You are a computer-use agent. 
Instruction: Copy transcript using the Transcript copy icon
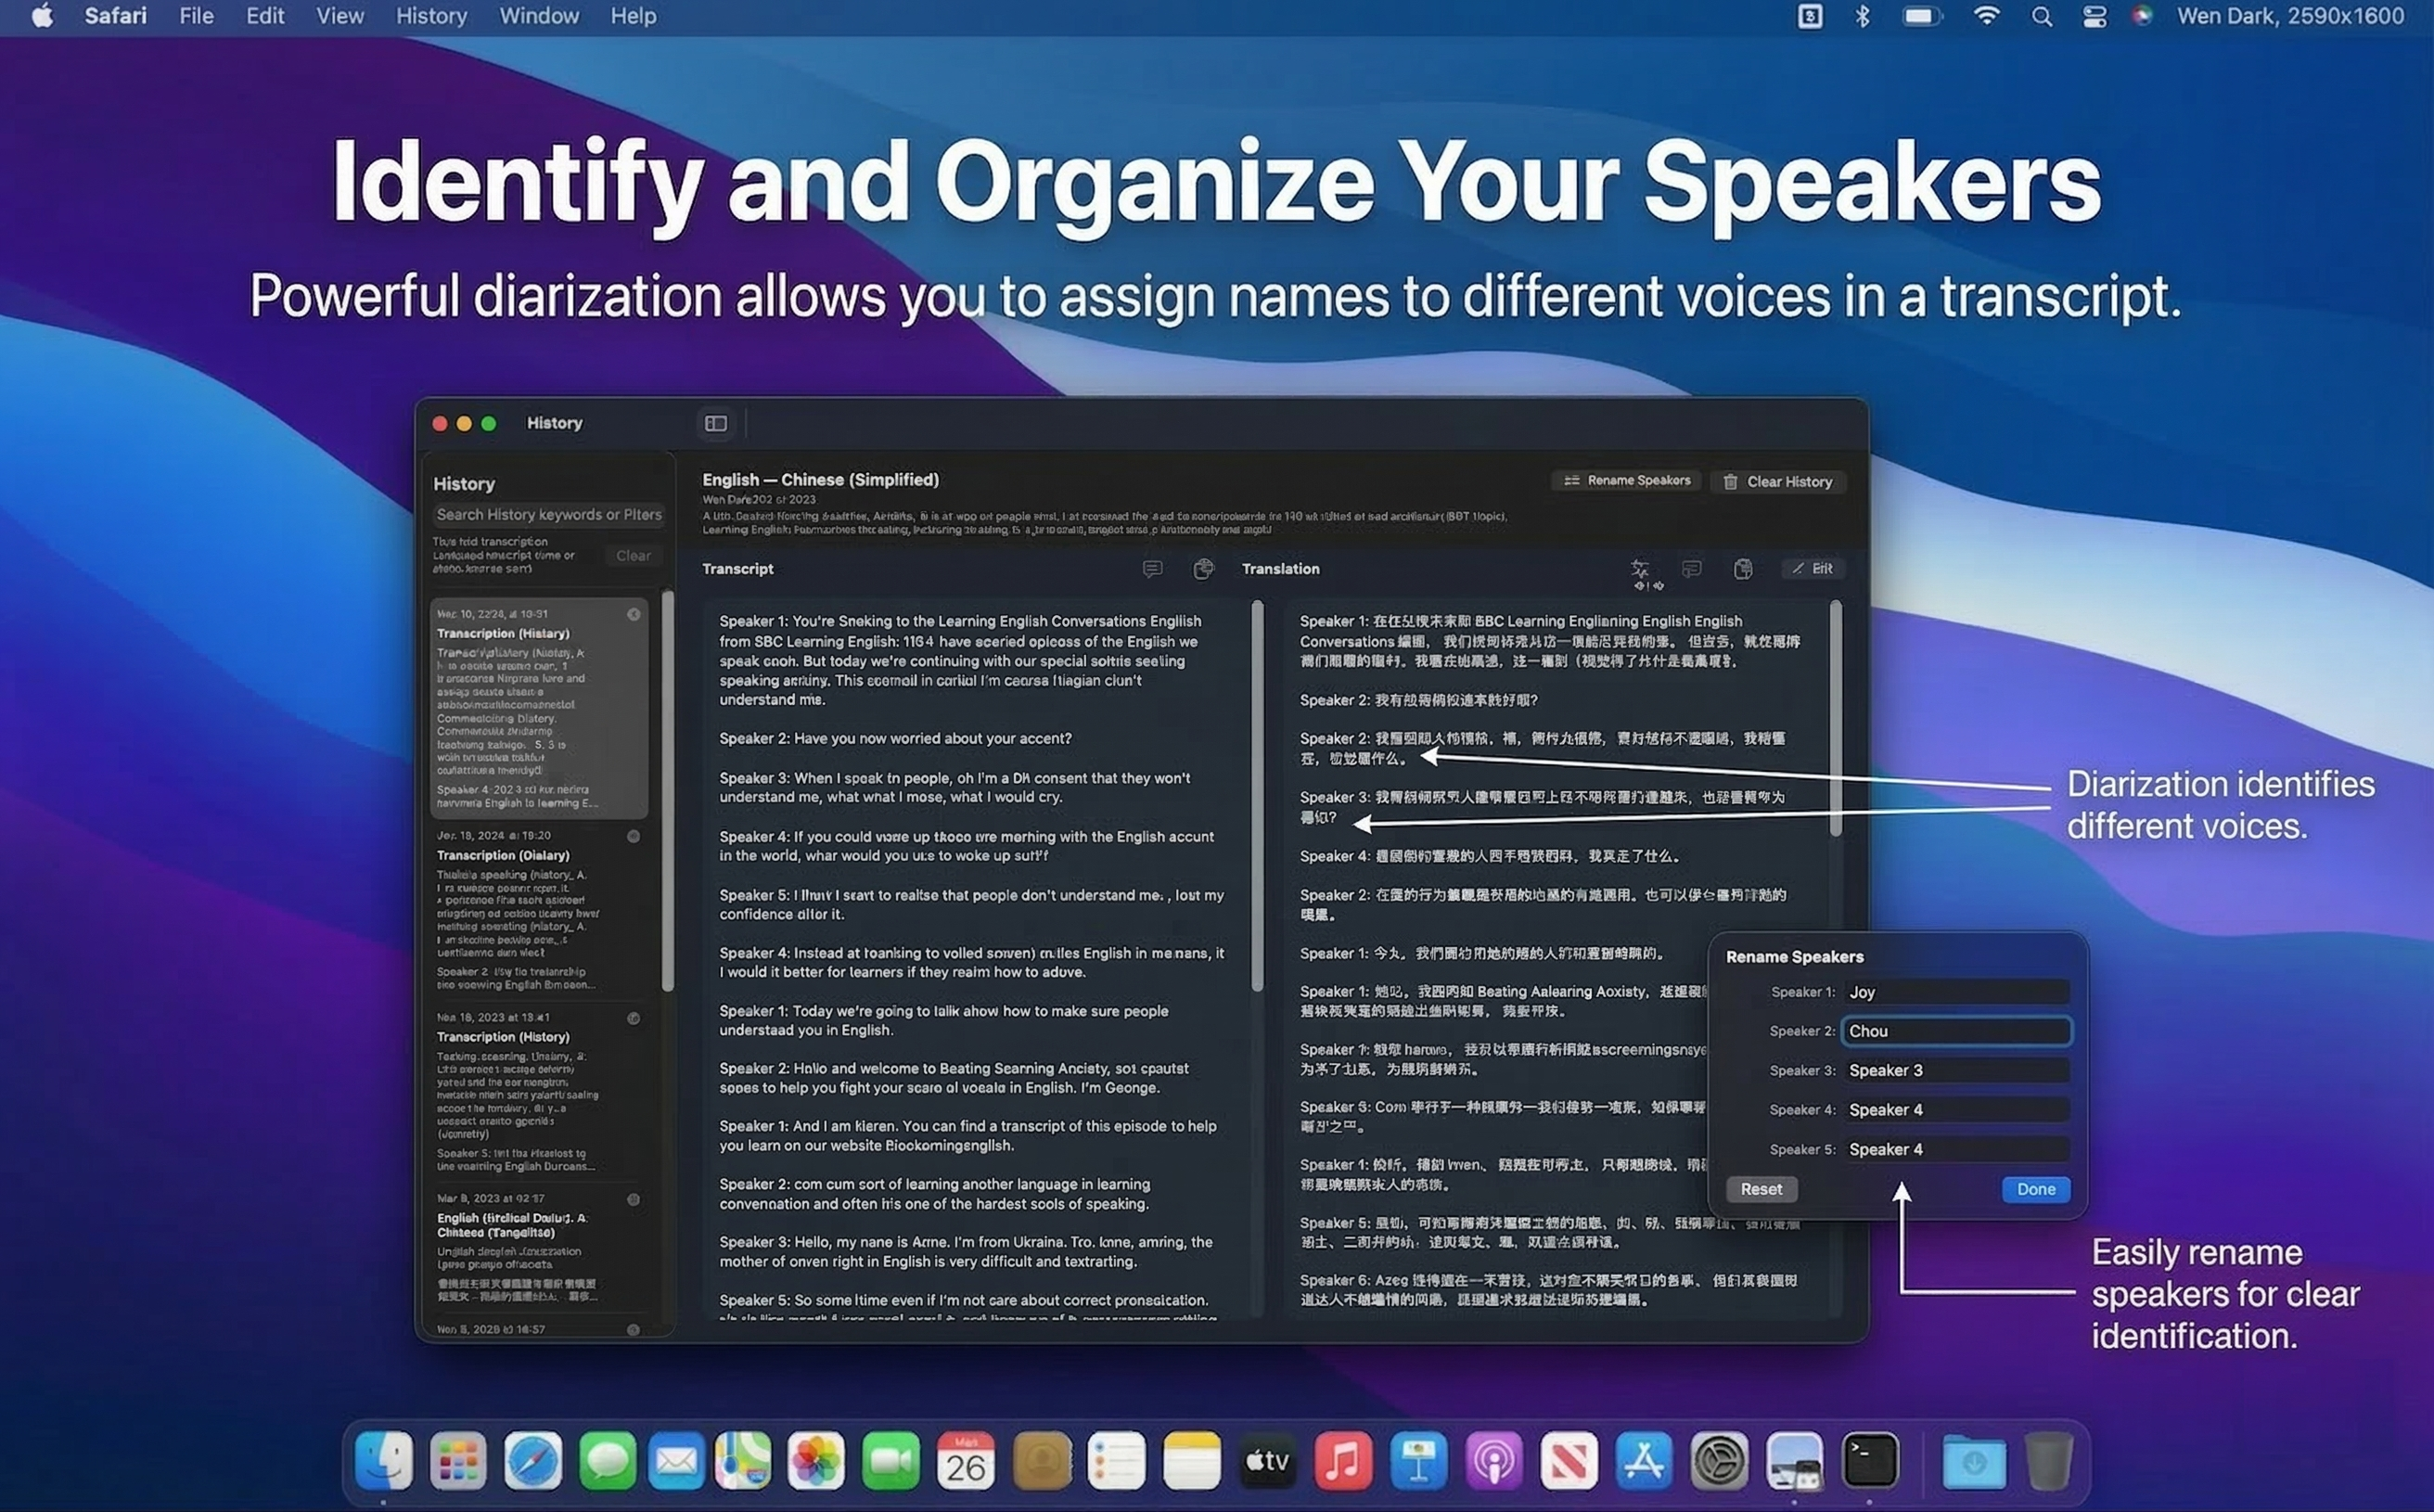[x=1203, y=569]
